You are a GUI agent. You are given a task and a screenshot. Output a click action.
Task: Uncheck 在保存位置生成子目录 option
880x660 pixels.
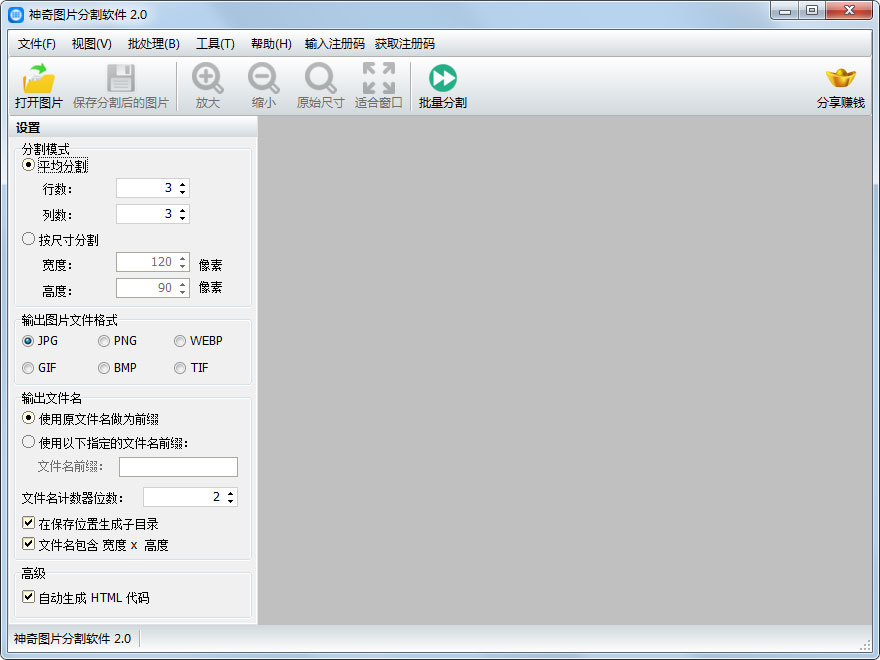[28, 523]
